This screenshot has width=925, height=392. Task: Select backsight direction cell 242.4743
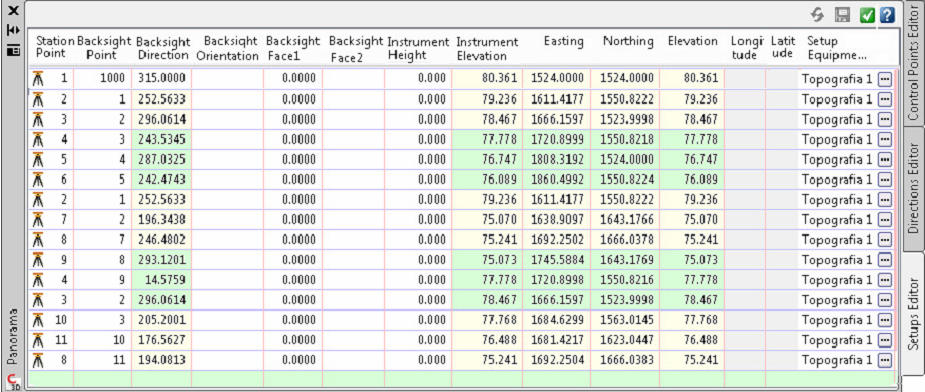(x=162, y=179)
